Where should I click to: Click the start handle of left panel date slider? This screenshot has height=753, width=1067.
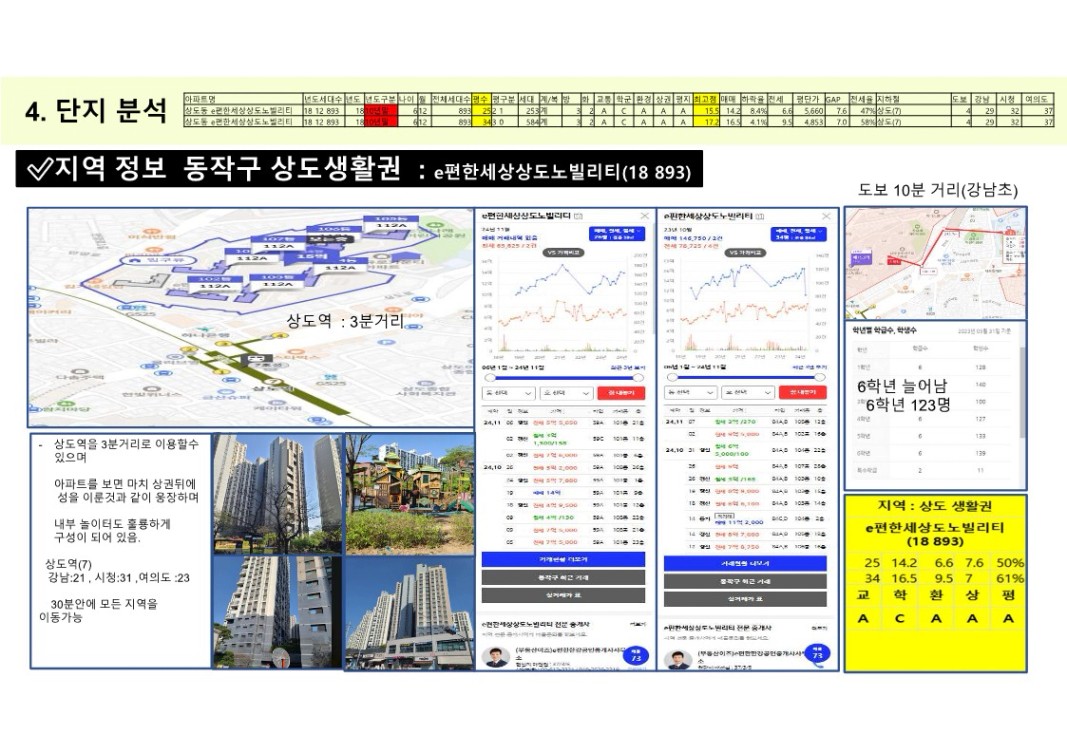pyautogui.click(x=490, y=377)
